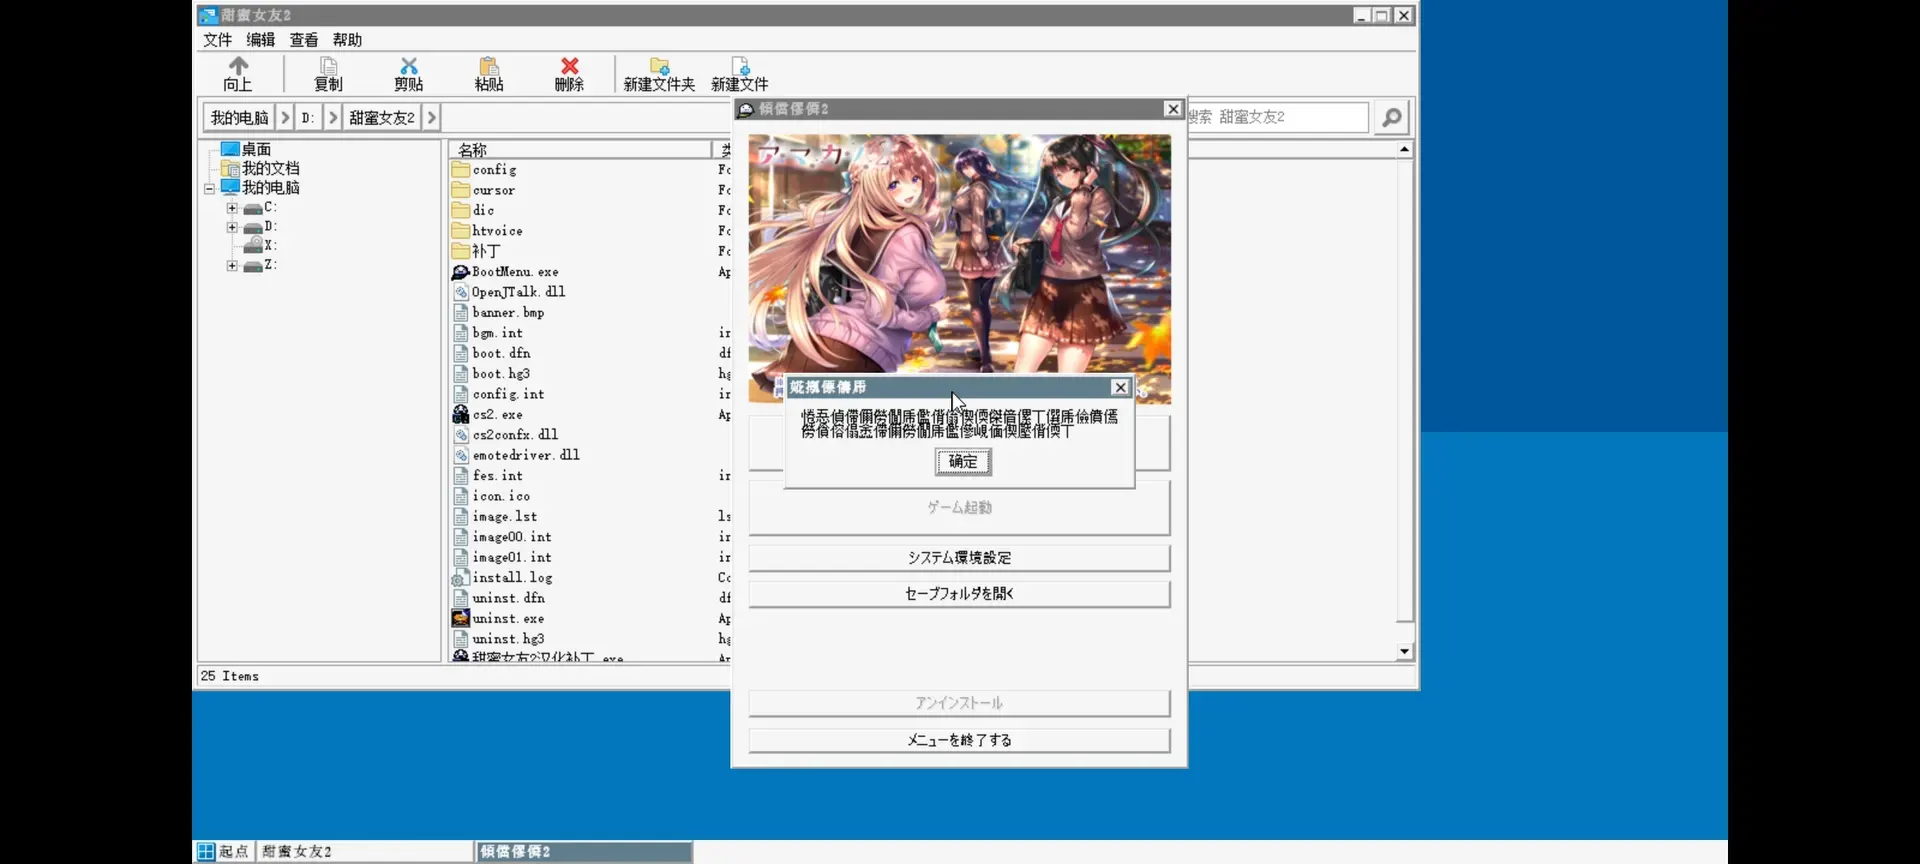Select the cursor folder icon
The image size is (1920, 864).
(x=460, y=190)
